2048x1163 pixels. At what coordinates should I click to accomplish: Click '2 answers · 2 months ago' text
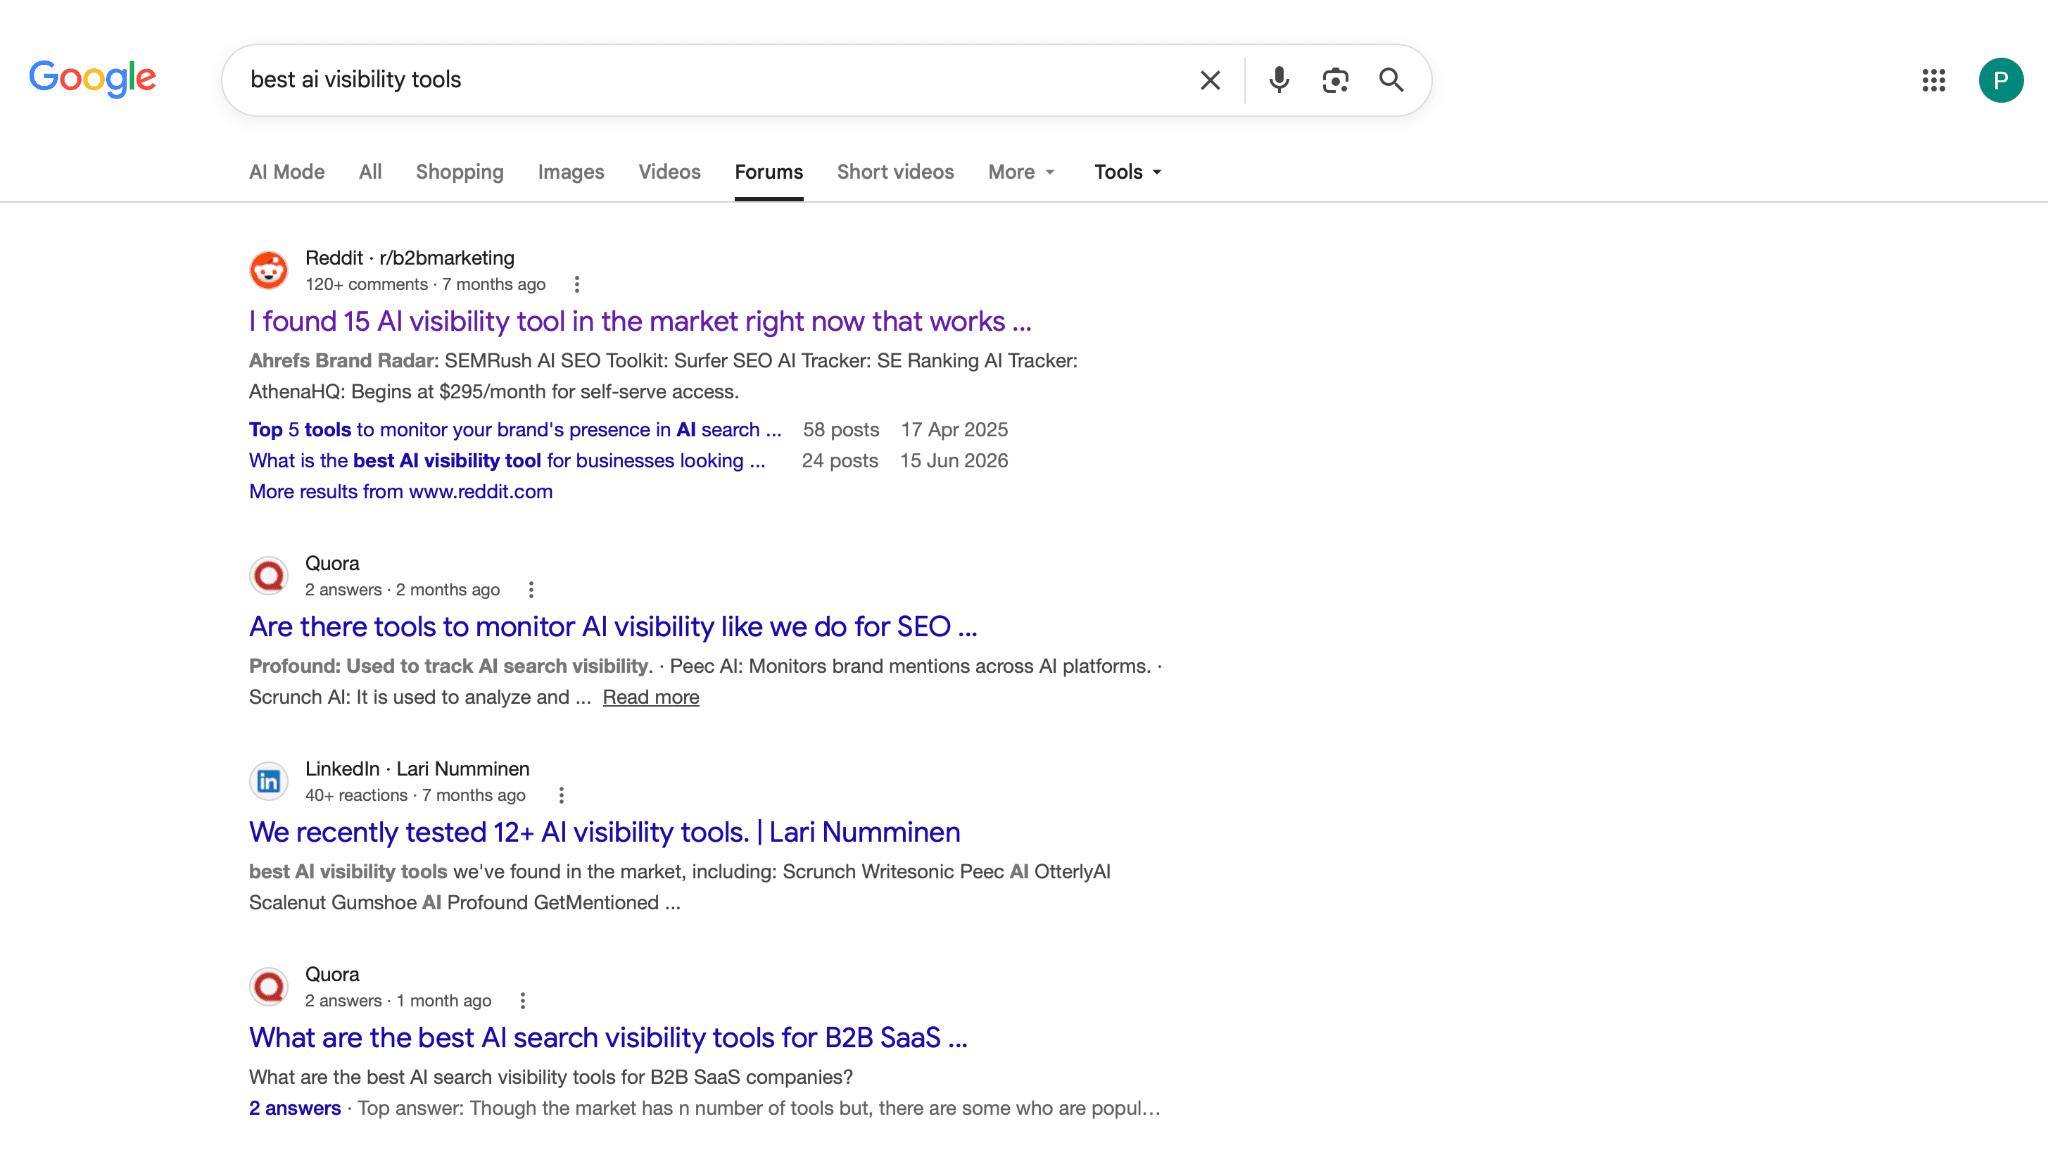pos(402,590)
